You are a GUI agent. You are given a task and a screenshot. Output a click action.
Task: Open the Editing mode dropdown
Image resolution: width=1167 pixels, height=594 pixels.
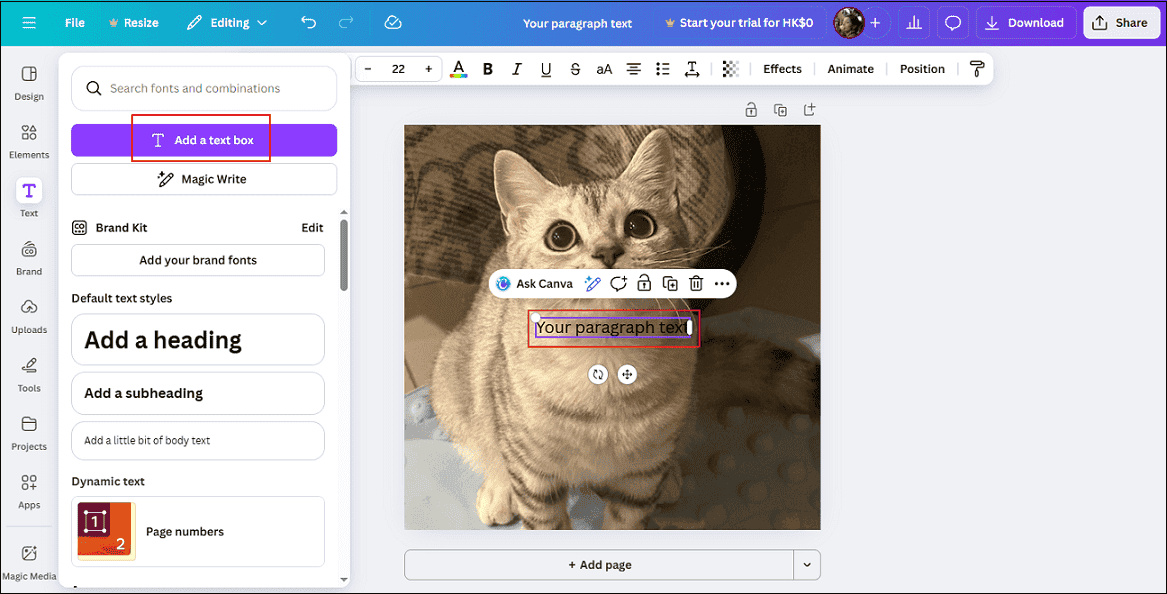click(227, 21)
